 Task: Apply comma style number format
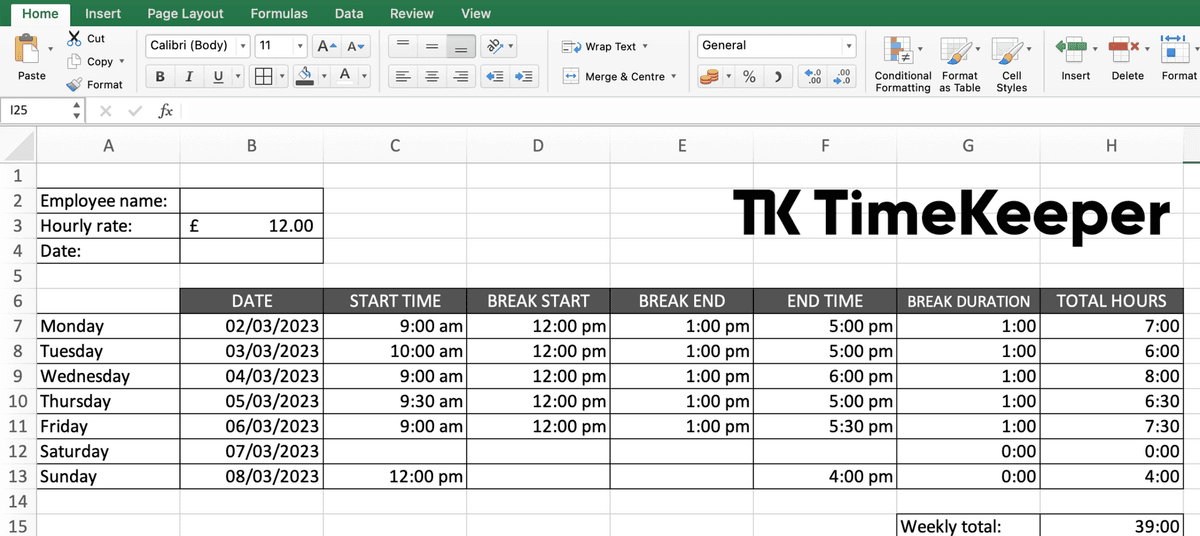(779, 77)
